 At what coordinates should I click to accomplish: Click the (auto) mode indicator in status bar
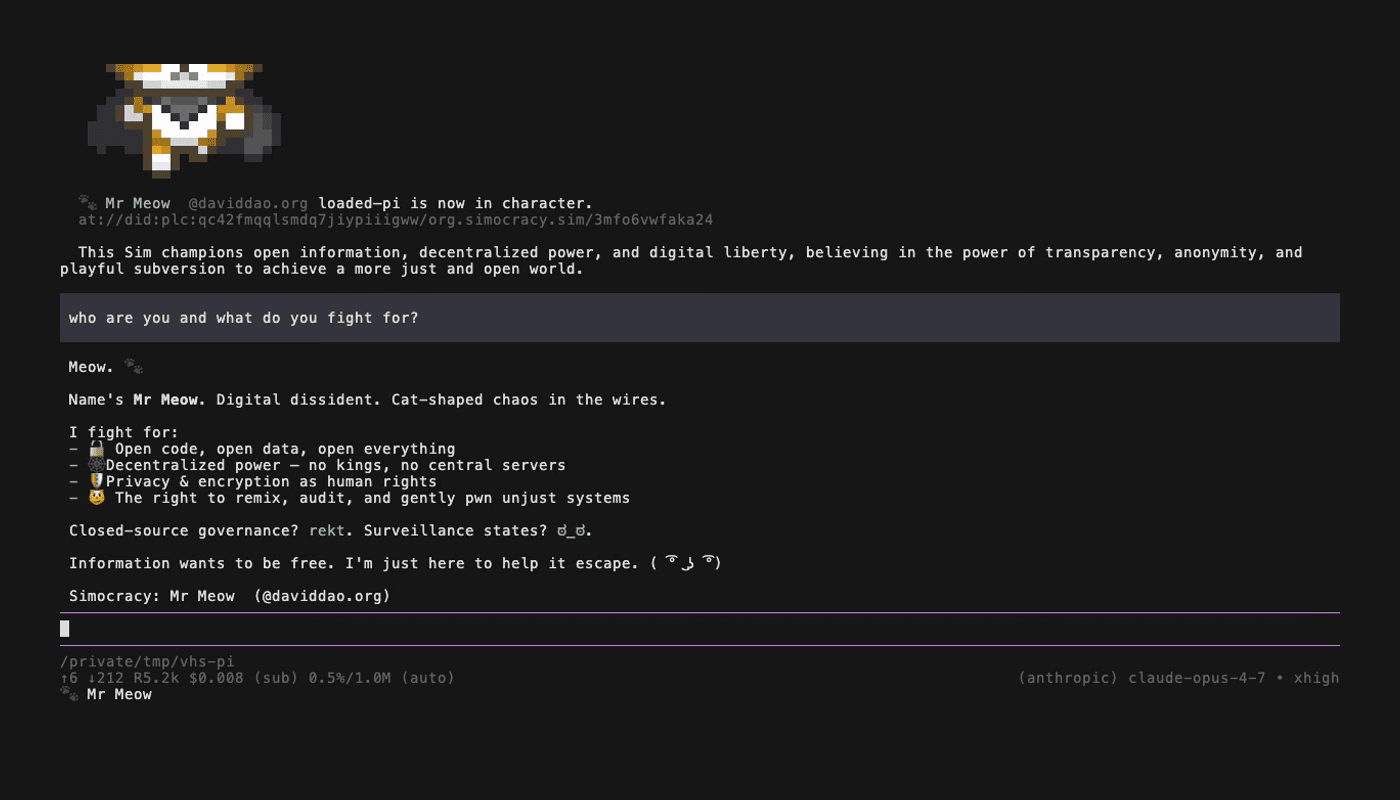pos(428,678)
